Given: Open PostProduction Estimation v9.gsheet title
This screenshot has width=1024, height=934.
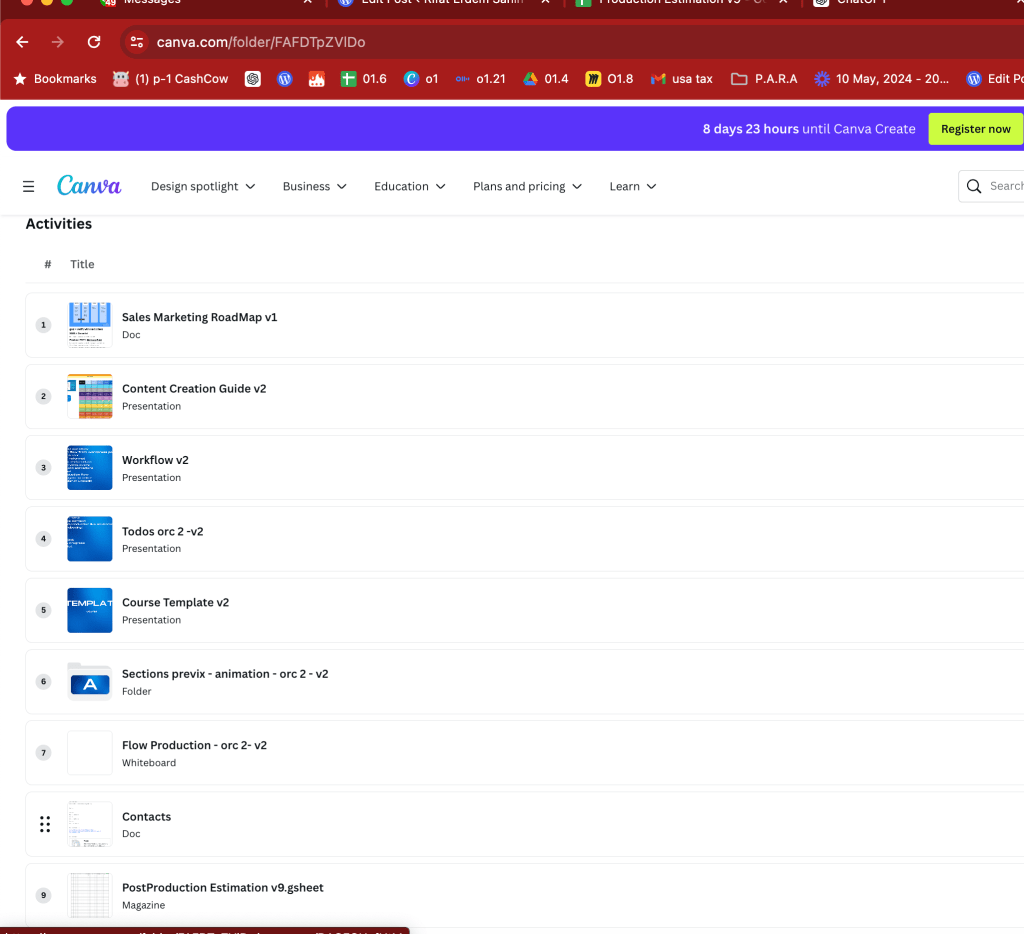Looking at the screenshot, I should click(x=223, y=888).
